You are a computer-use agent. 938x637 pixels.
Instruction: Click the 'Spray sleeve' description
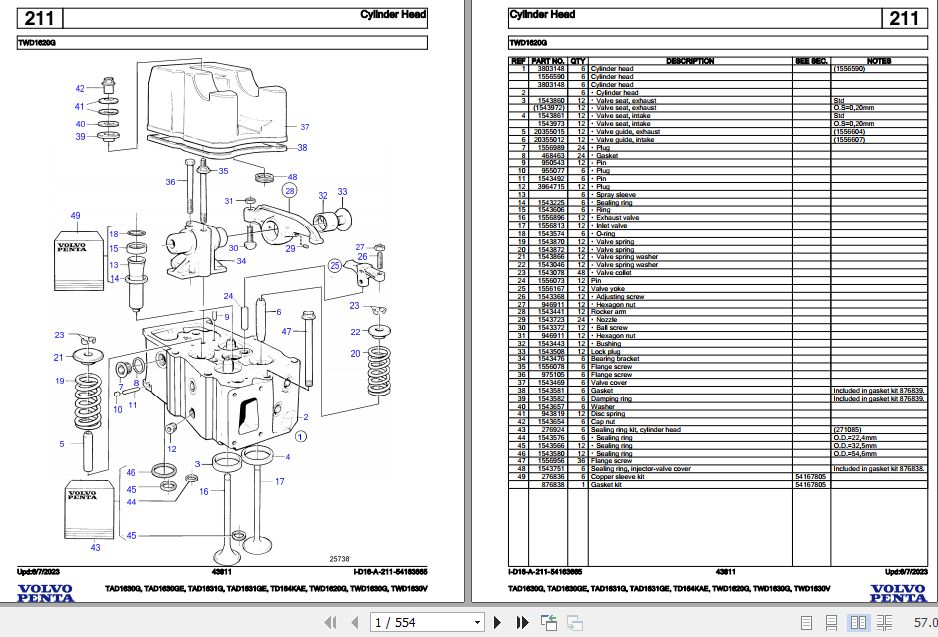(x=616, y=195)
